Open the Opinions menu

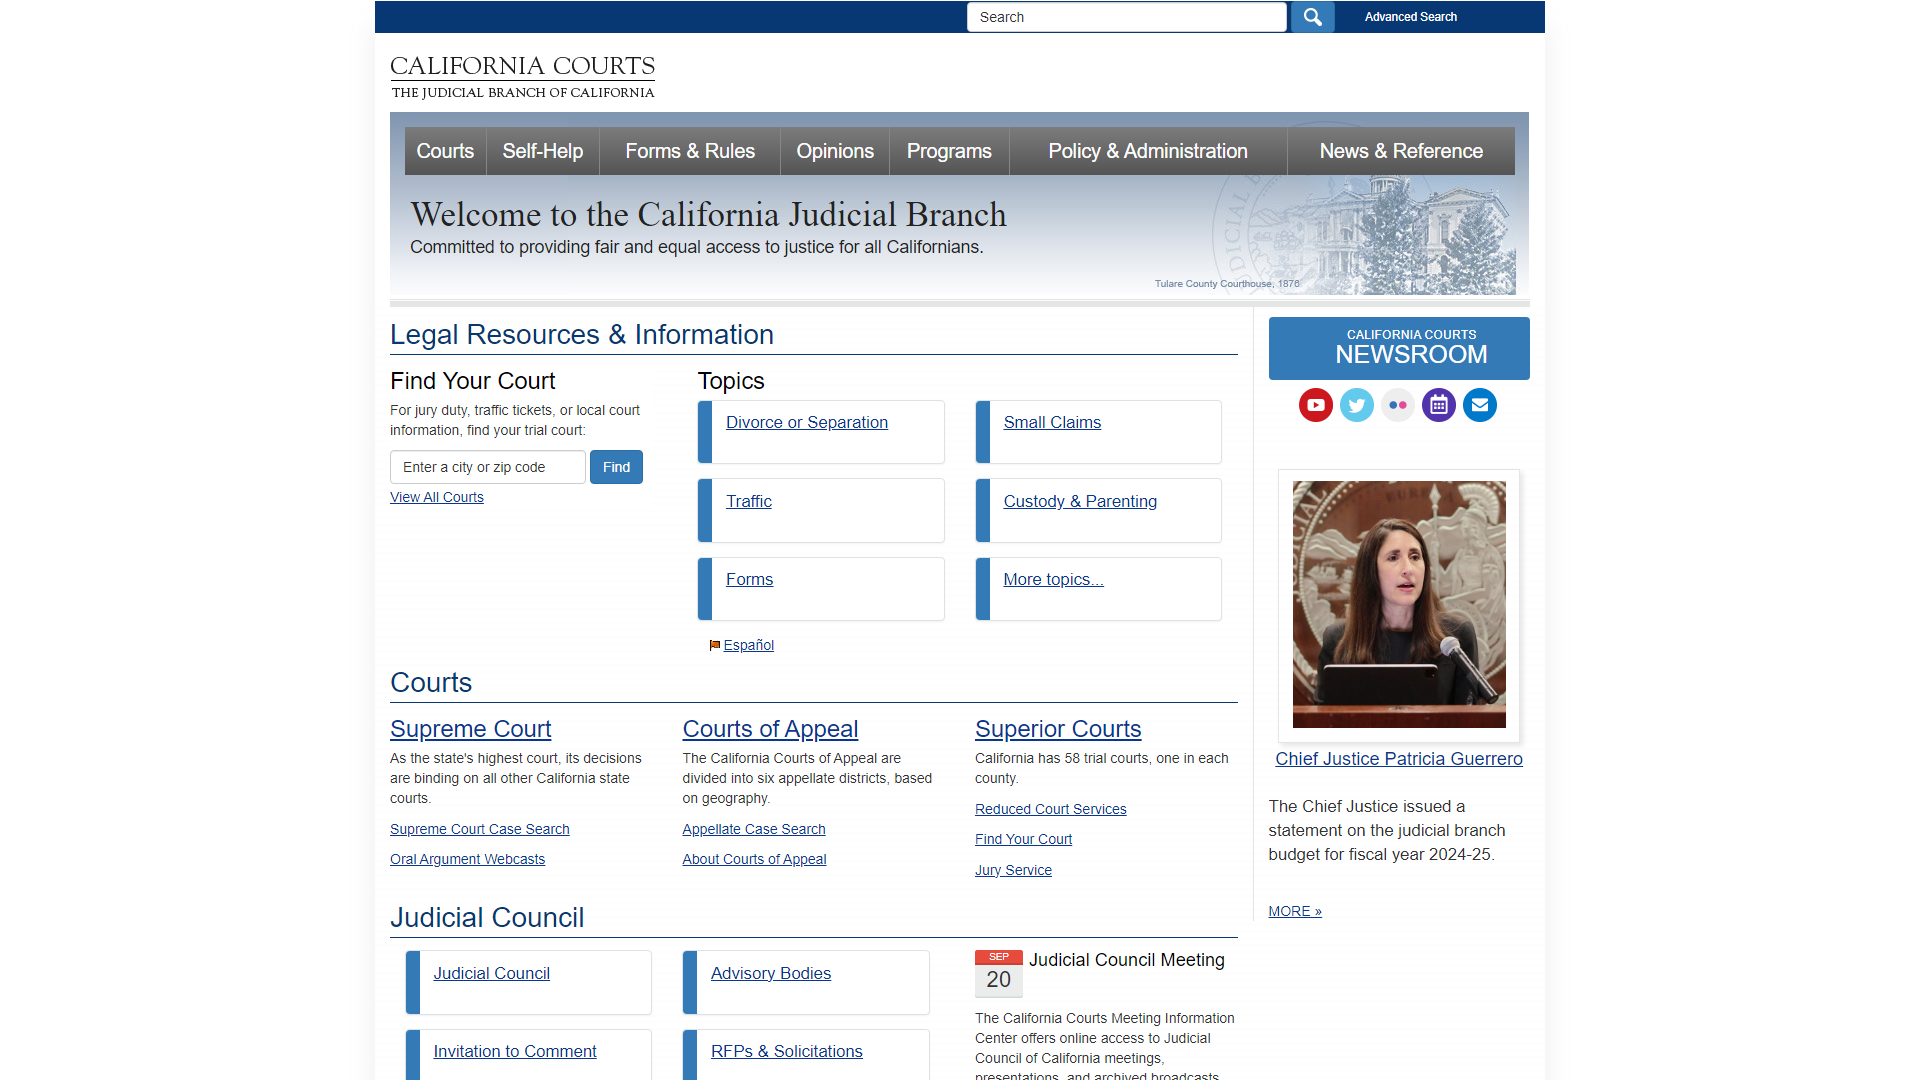tap(835, 151)
